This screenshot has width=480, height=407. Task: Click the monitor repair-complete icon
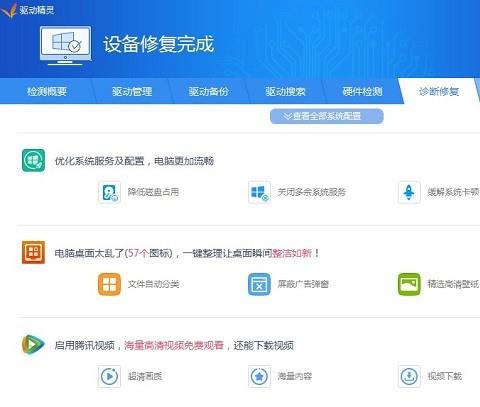tap(65, 45)
